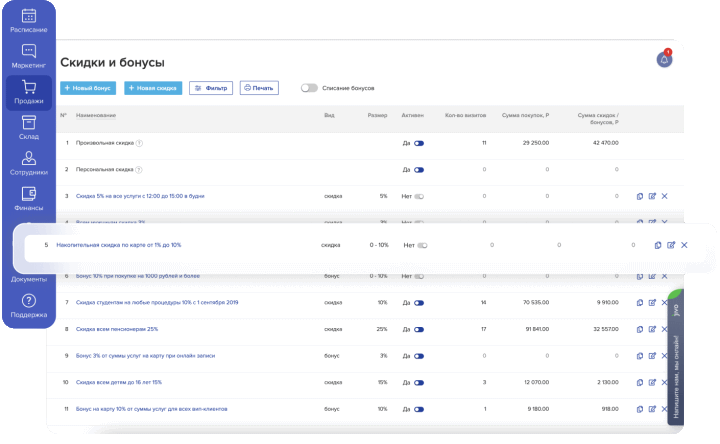Open the Сотрудники person icon
This screenshot has height=444, width=720.
click(x=28, y=158)
